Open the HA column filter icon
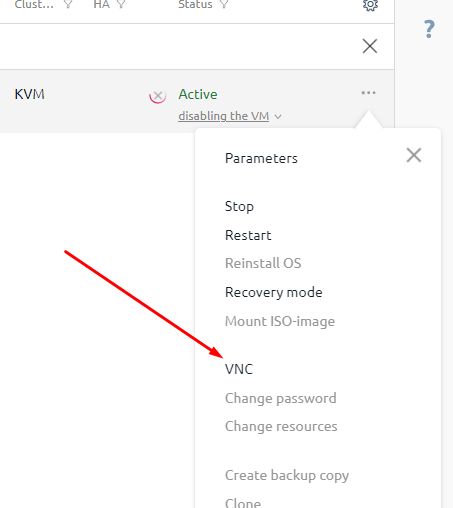The image size is (453, 508). click(x=121, y=4)
